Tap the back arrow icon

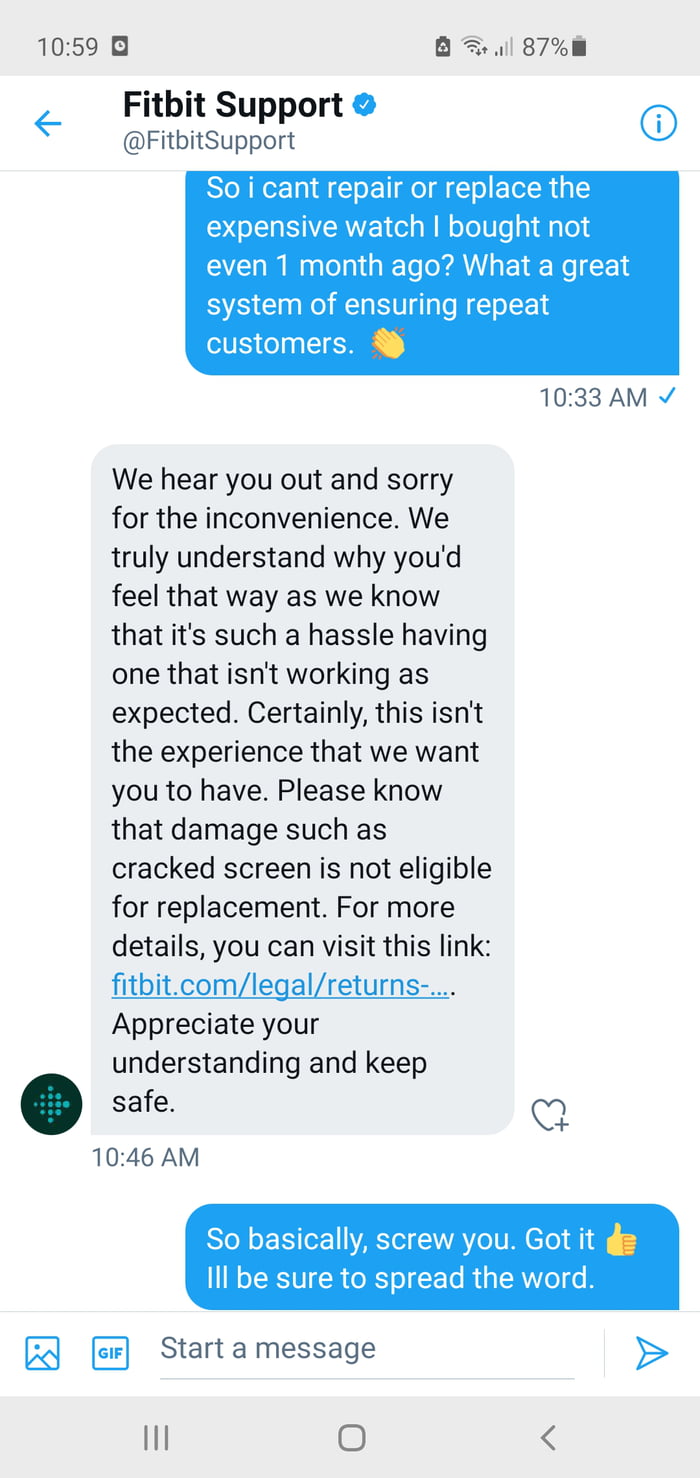(x=47, y=123)
